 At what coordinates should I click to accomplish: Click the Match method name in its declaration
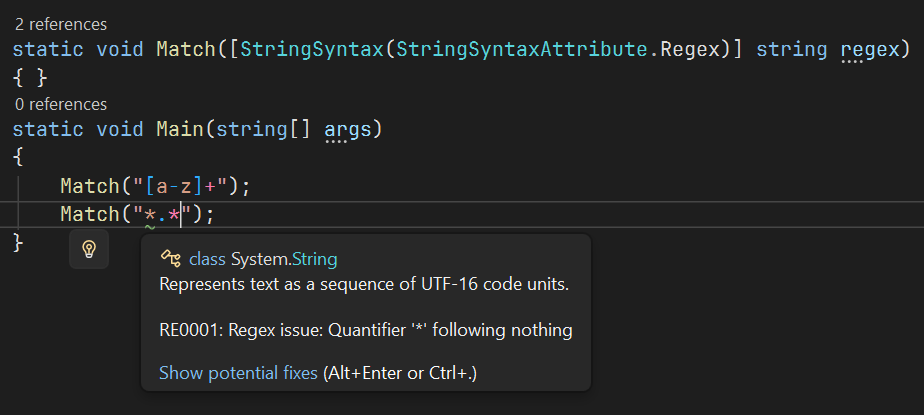point(185,49)
